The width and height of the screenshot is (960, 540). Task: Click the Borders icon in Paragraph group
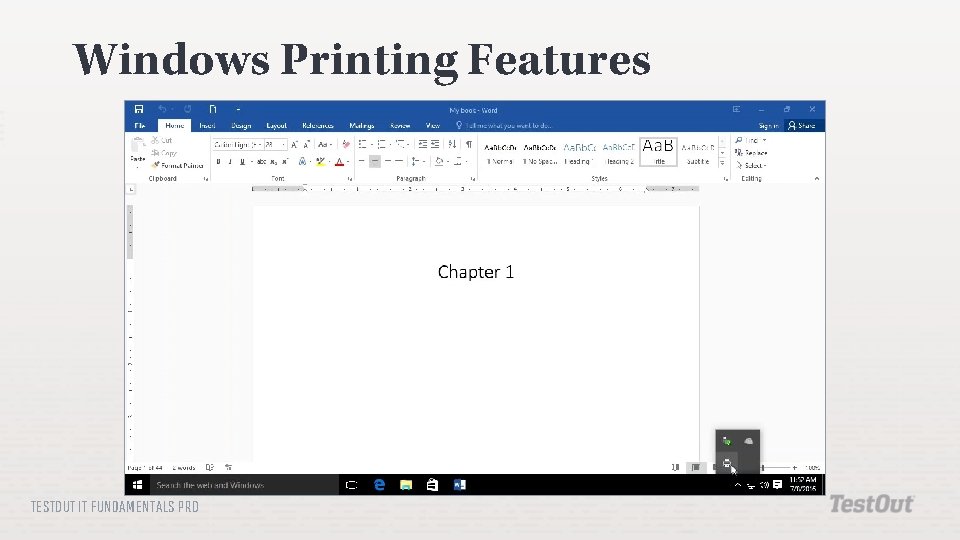[457, 162]
